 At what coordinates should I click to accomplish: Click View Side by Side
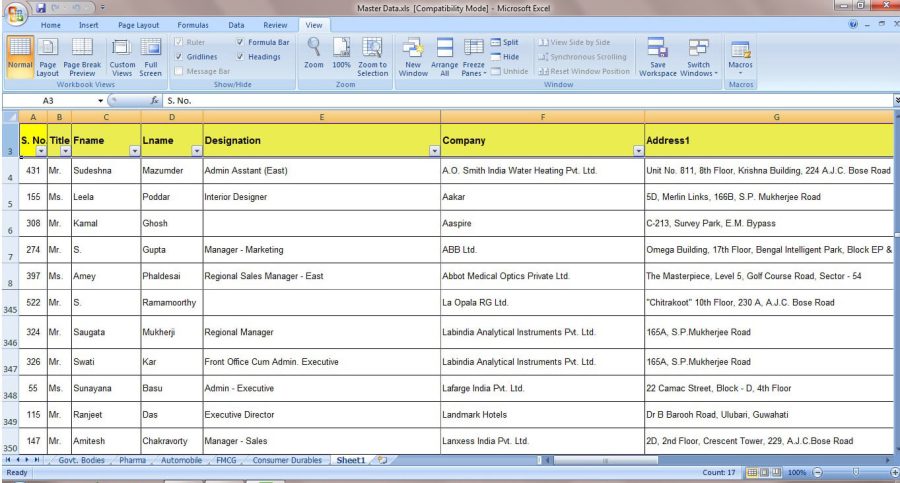(574, 42)
